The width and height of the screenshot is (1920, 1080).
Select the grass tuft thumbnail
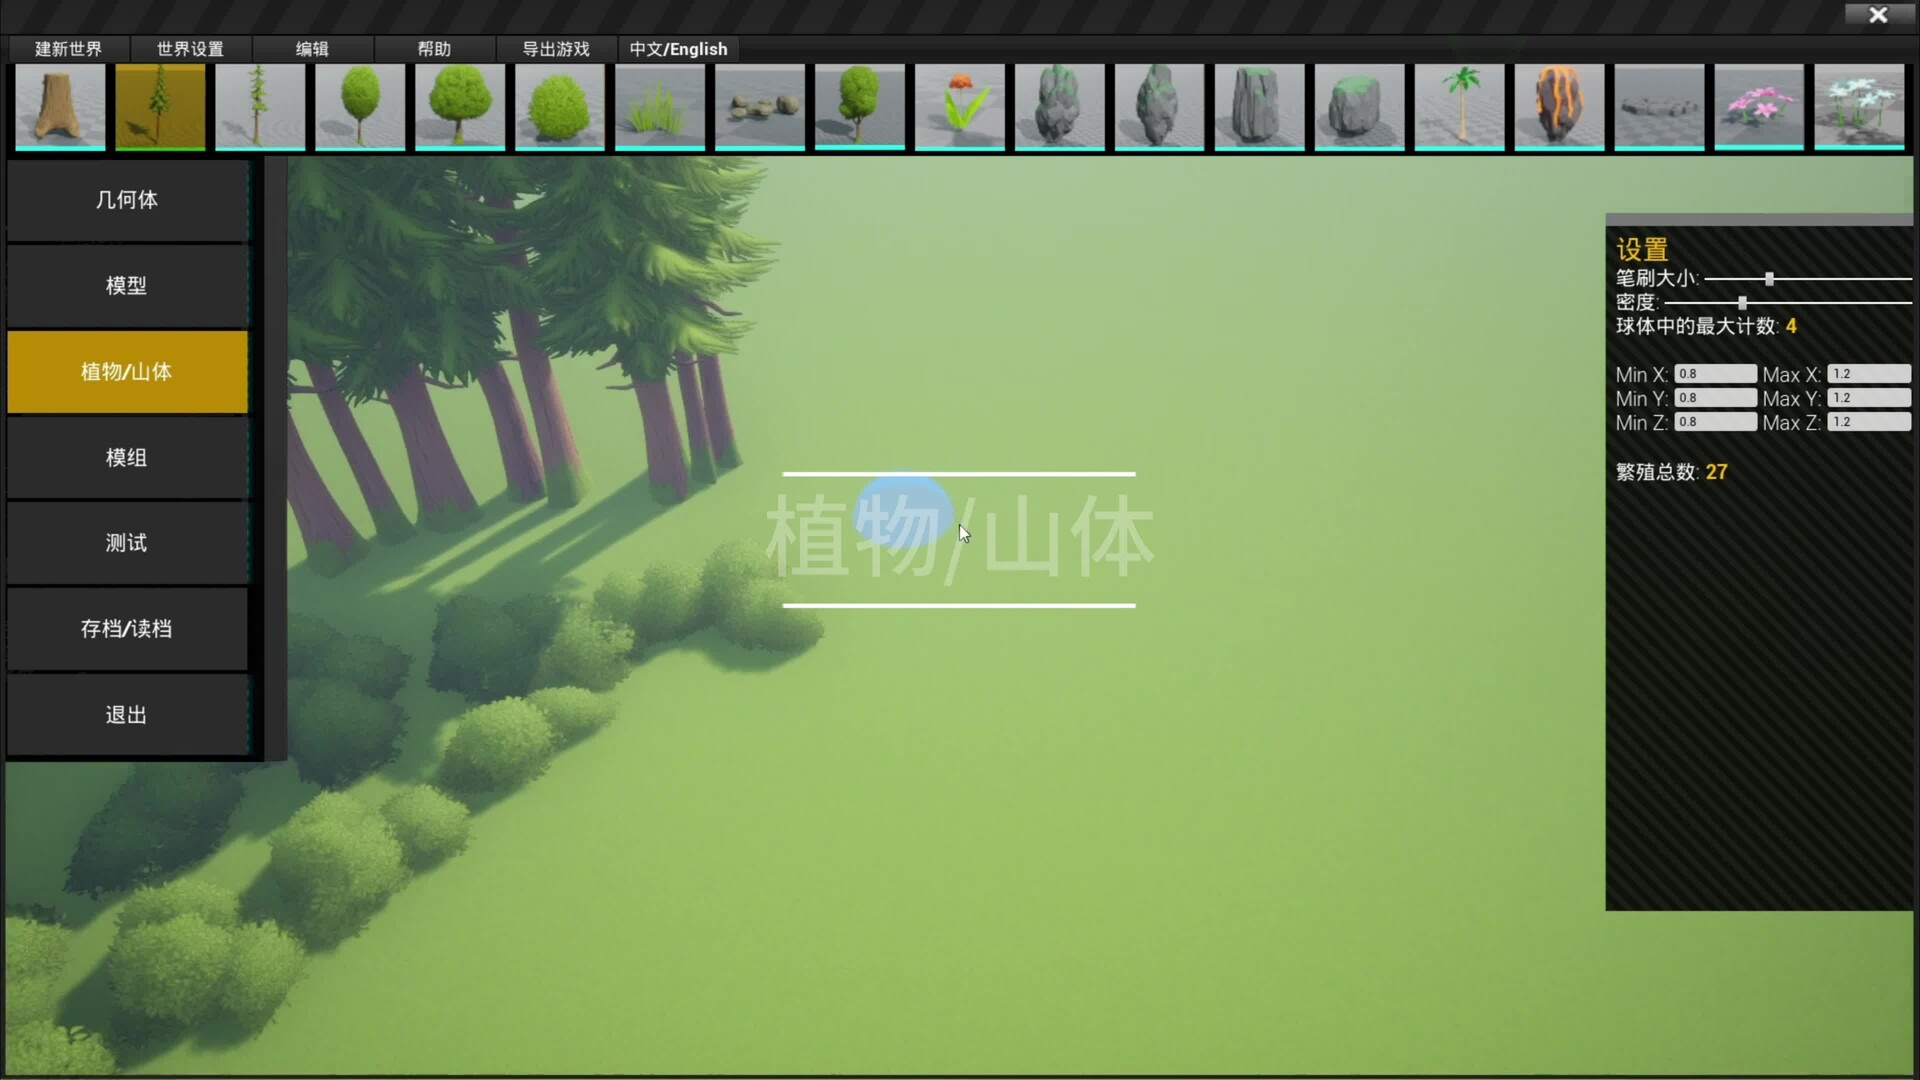point(659,106)
